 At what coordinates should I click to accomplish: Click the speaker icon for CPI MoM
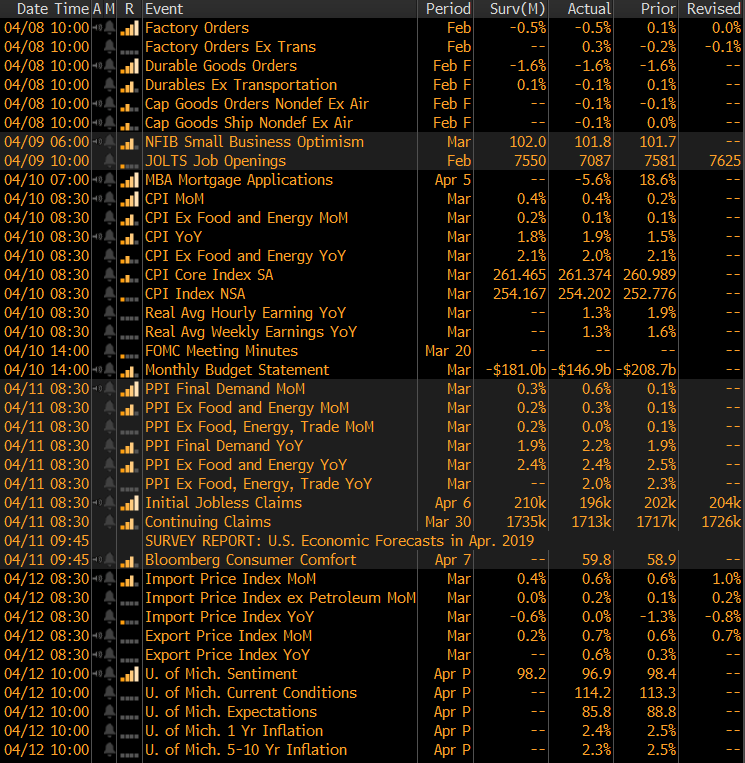coord(96,199)
